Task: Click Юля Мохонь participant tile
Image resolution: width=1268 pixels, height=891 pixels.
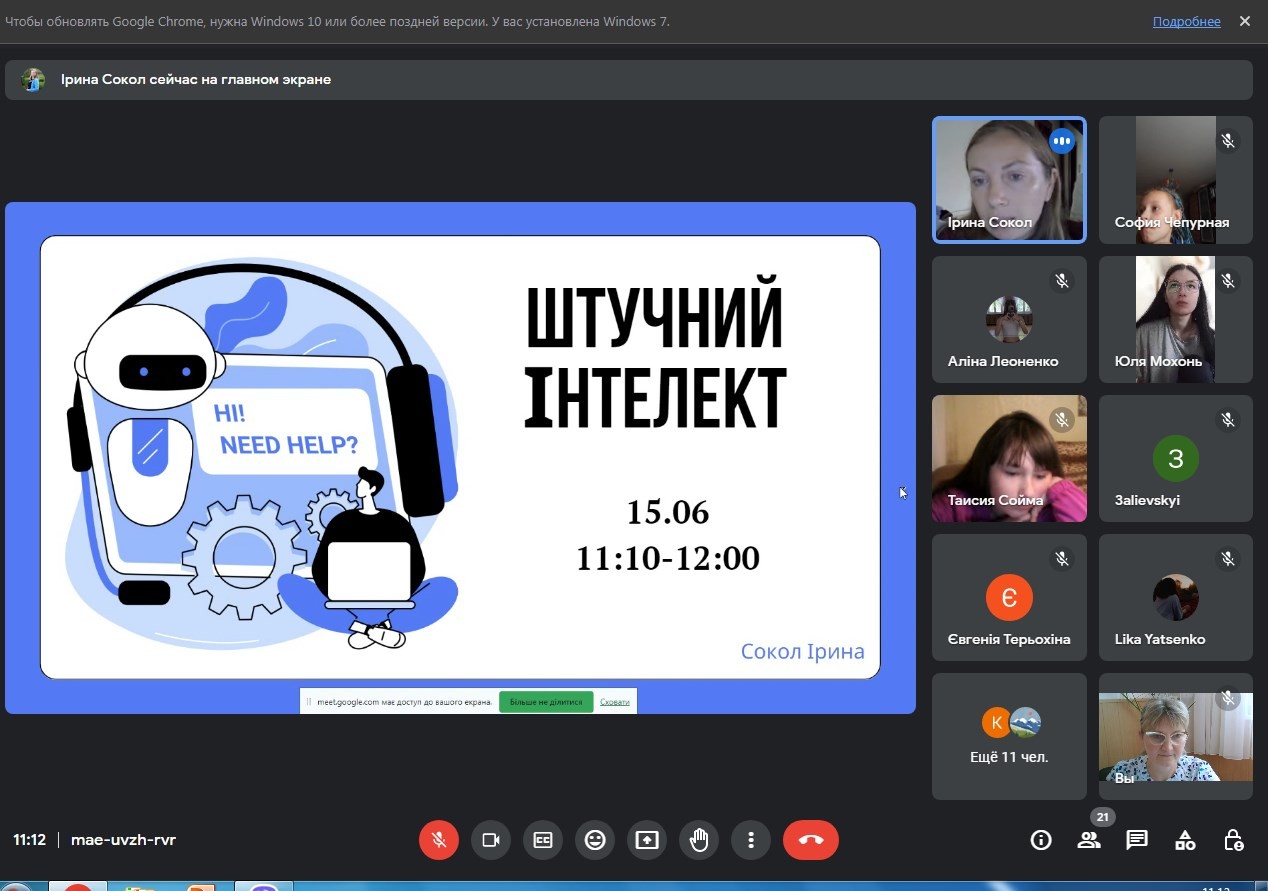Action: tap(1175, 319)
